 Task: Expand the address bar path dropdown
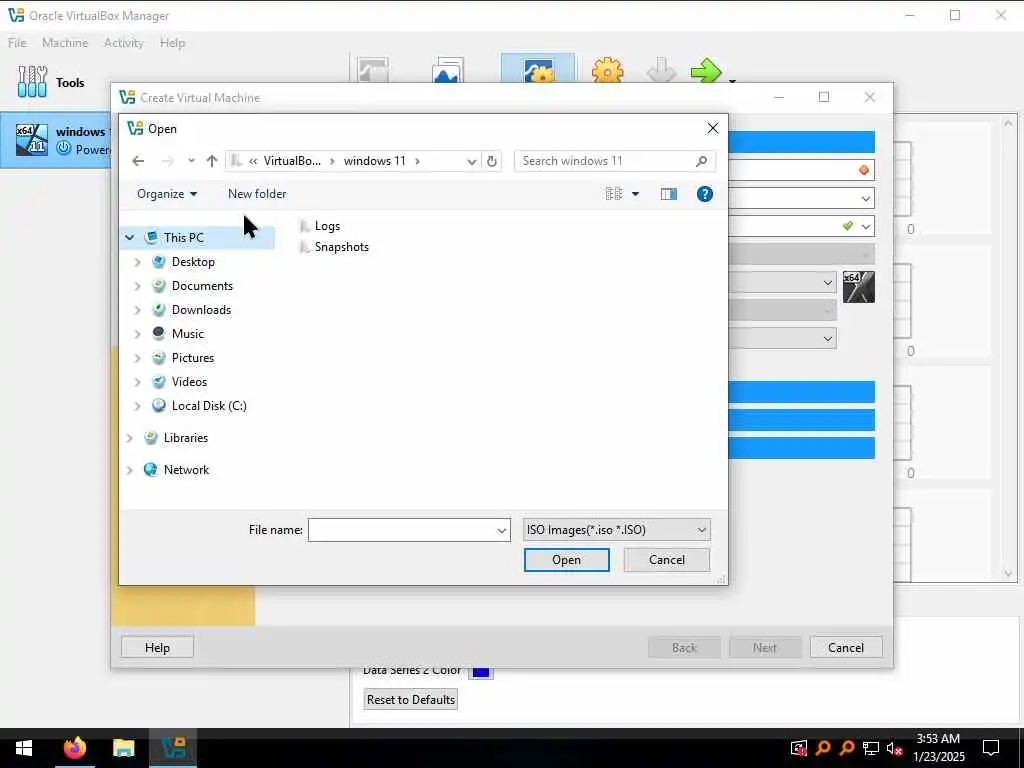472,161
